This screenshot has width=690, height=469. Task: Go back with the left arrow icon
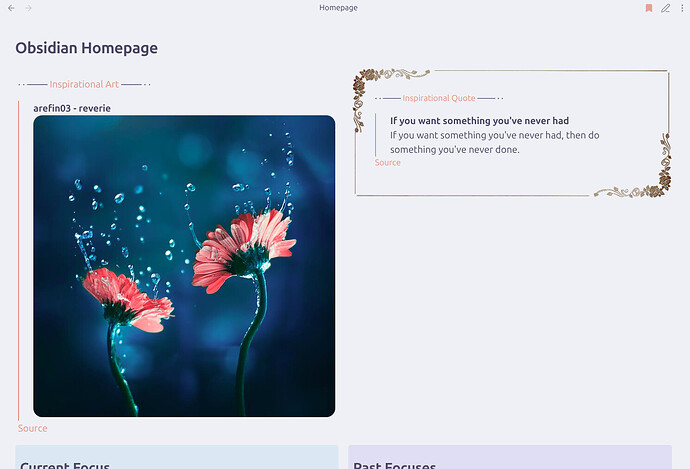(11, 8)
